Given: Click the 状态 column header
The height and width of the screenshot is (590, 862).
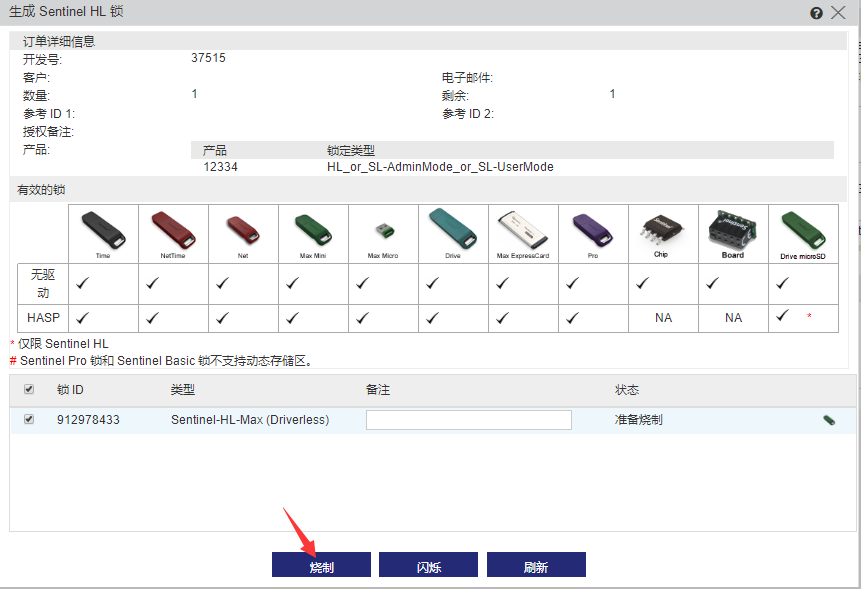Looking at the screenshot, I should click(627, 390).
